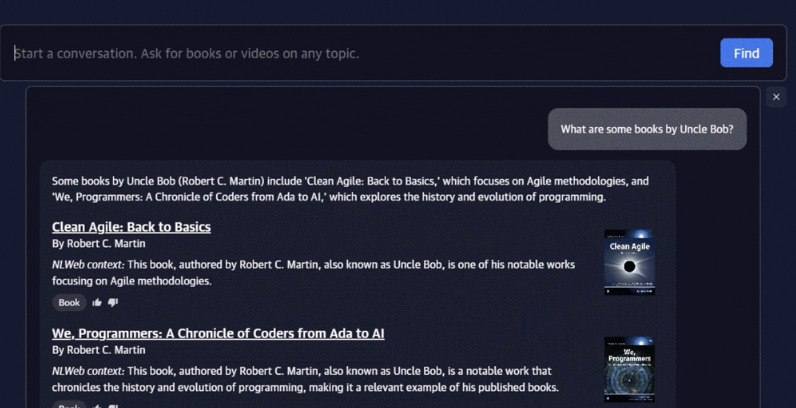Open 'We, Programmers' book title link
Image resolution: width=796 pixels, height=408 pixels.
218,333
